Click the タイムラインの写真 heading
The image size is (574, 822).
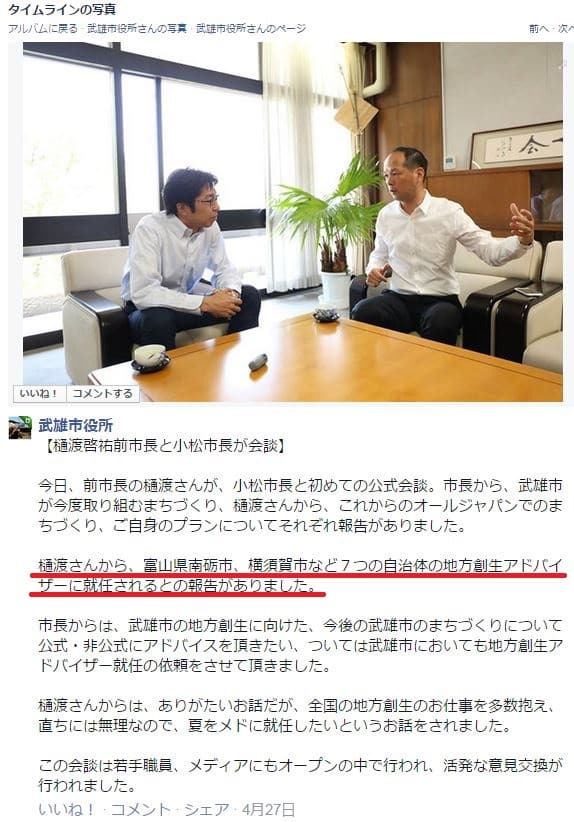[x=62, y=9]
